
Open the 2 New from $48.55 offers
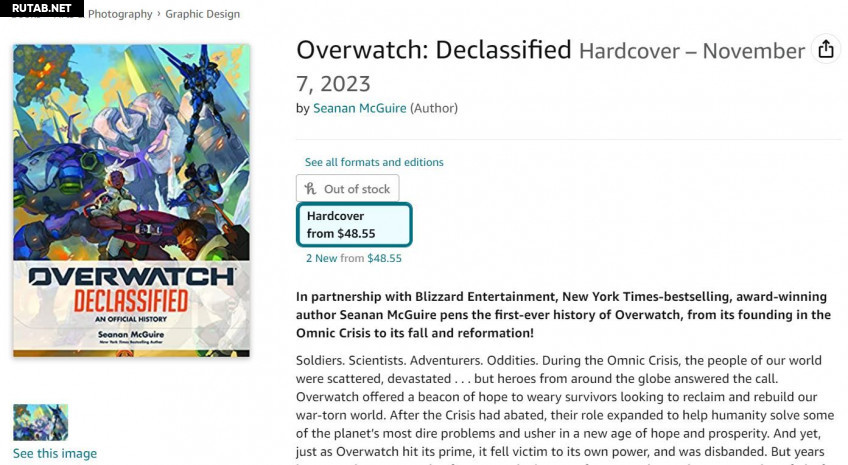point(354,258)
